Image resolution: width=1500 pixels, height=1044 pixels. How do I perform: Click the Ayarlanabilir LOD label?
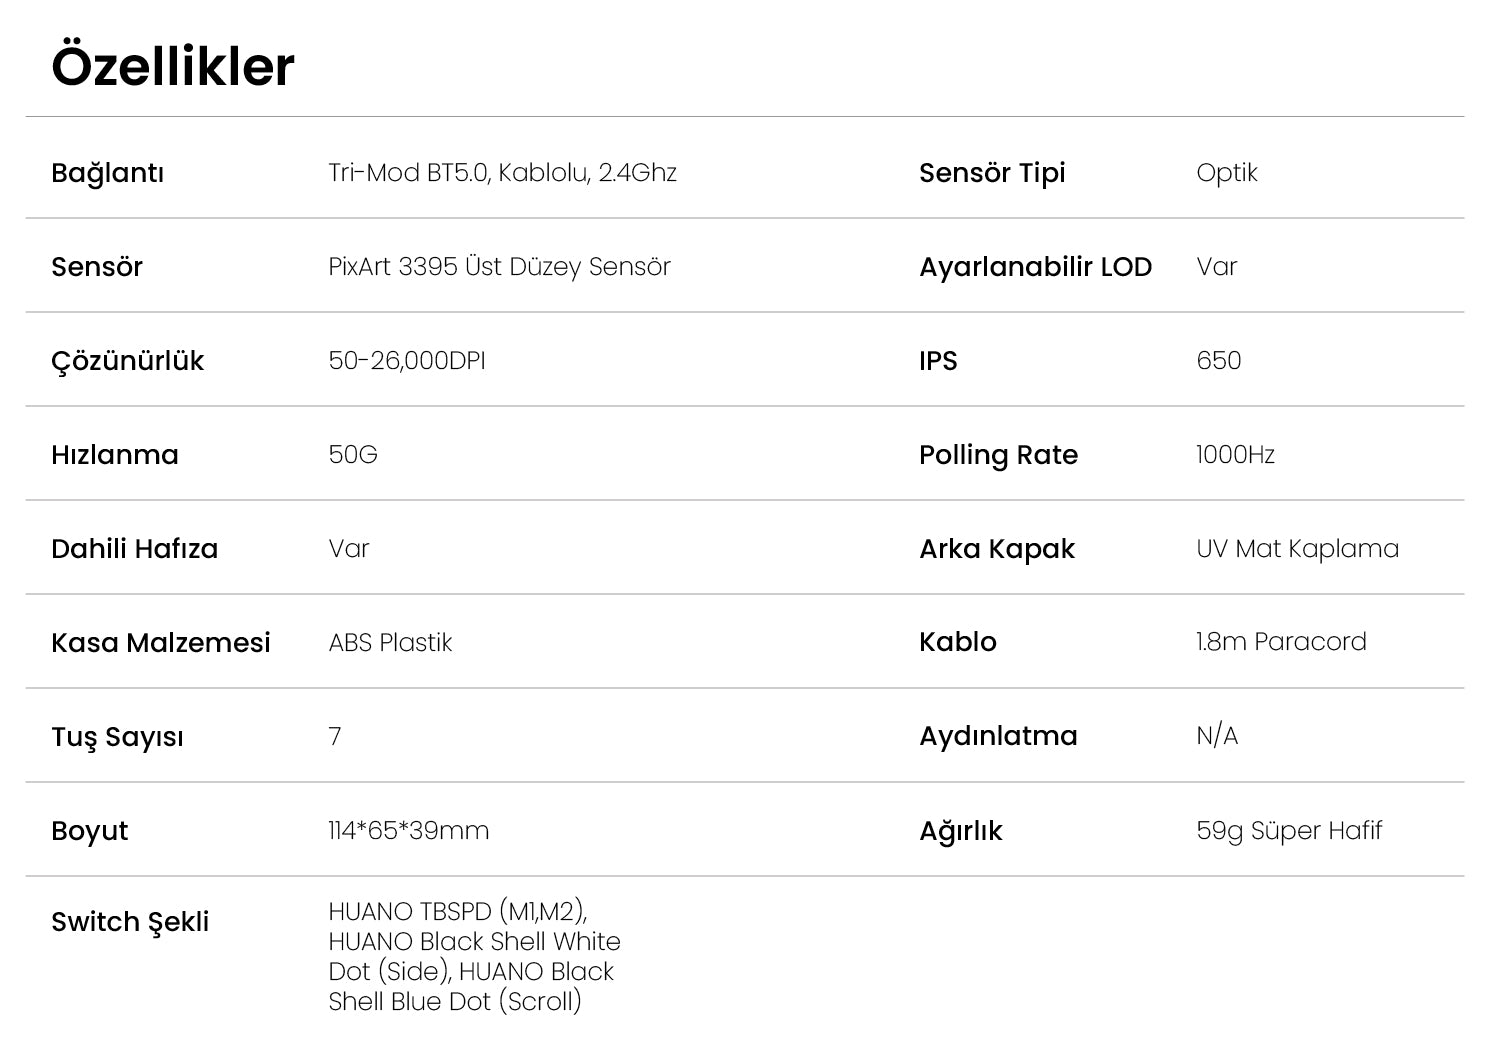pos(1035,267)
